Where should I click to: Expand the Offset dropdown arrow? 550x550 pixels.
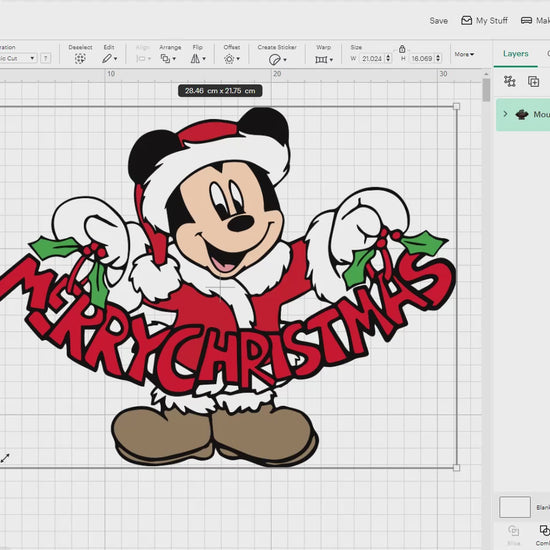pos(238,59)
